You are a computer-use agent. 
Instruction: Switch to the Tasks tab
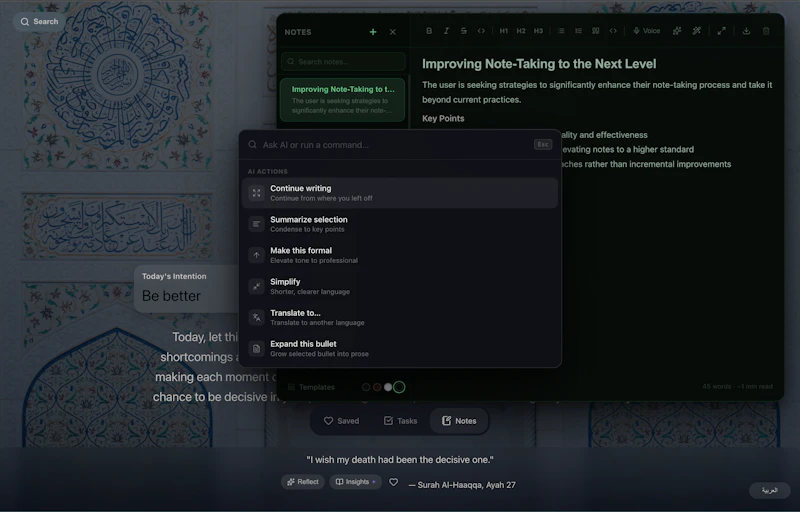coord(401,421)
